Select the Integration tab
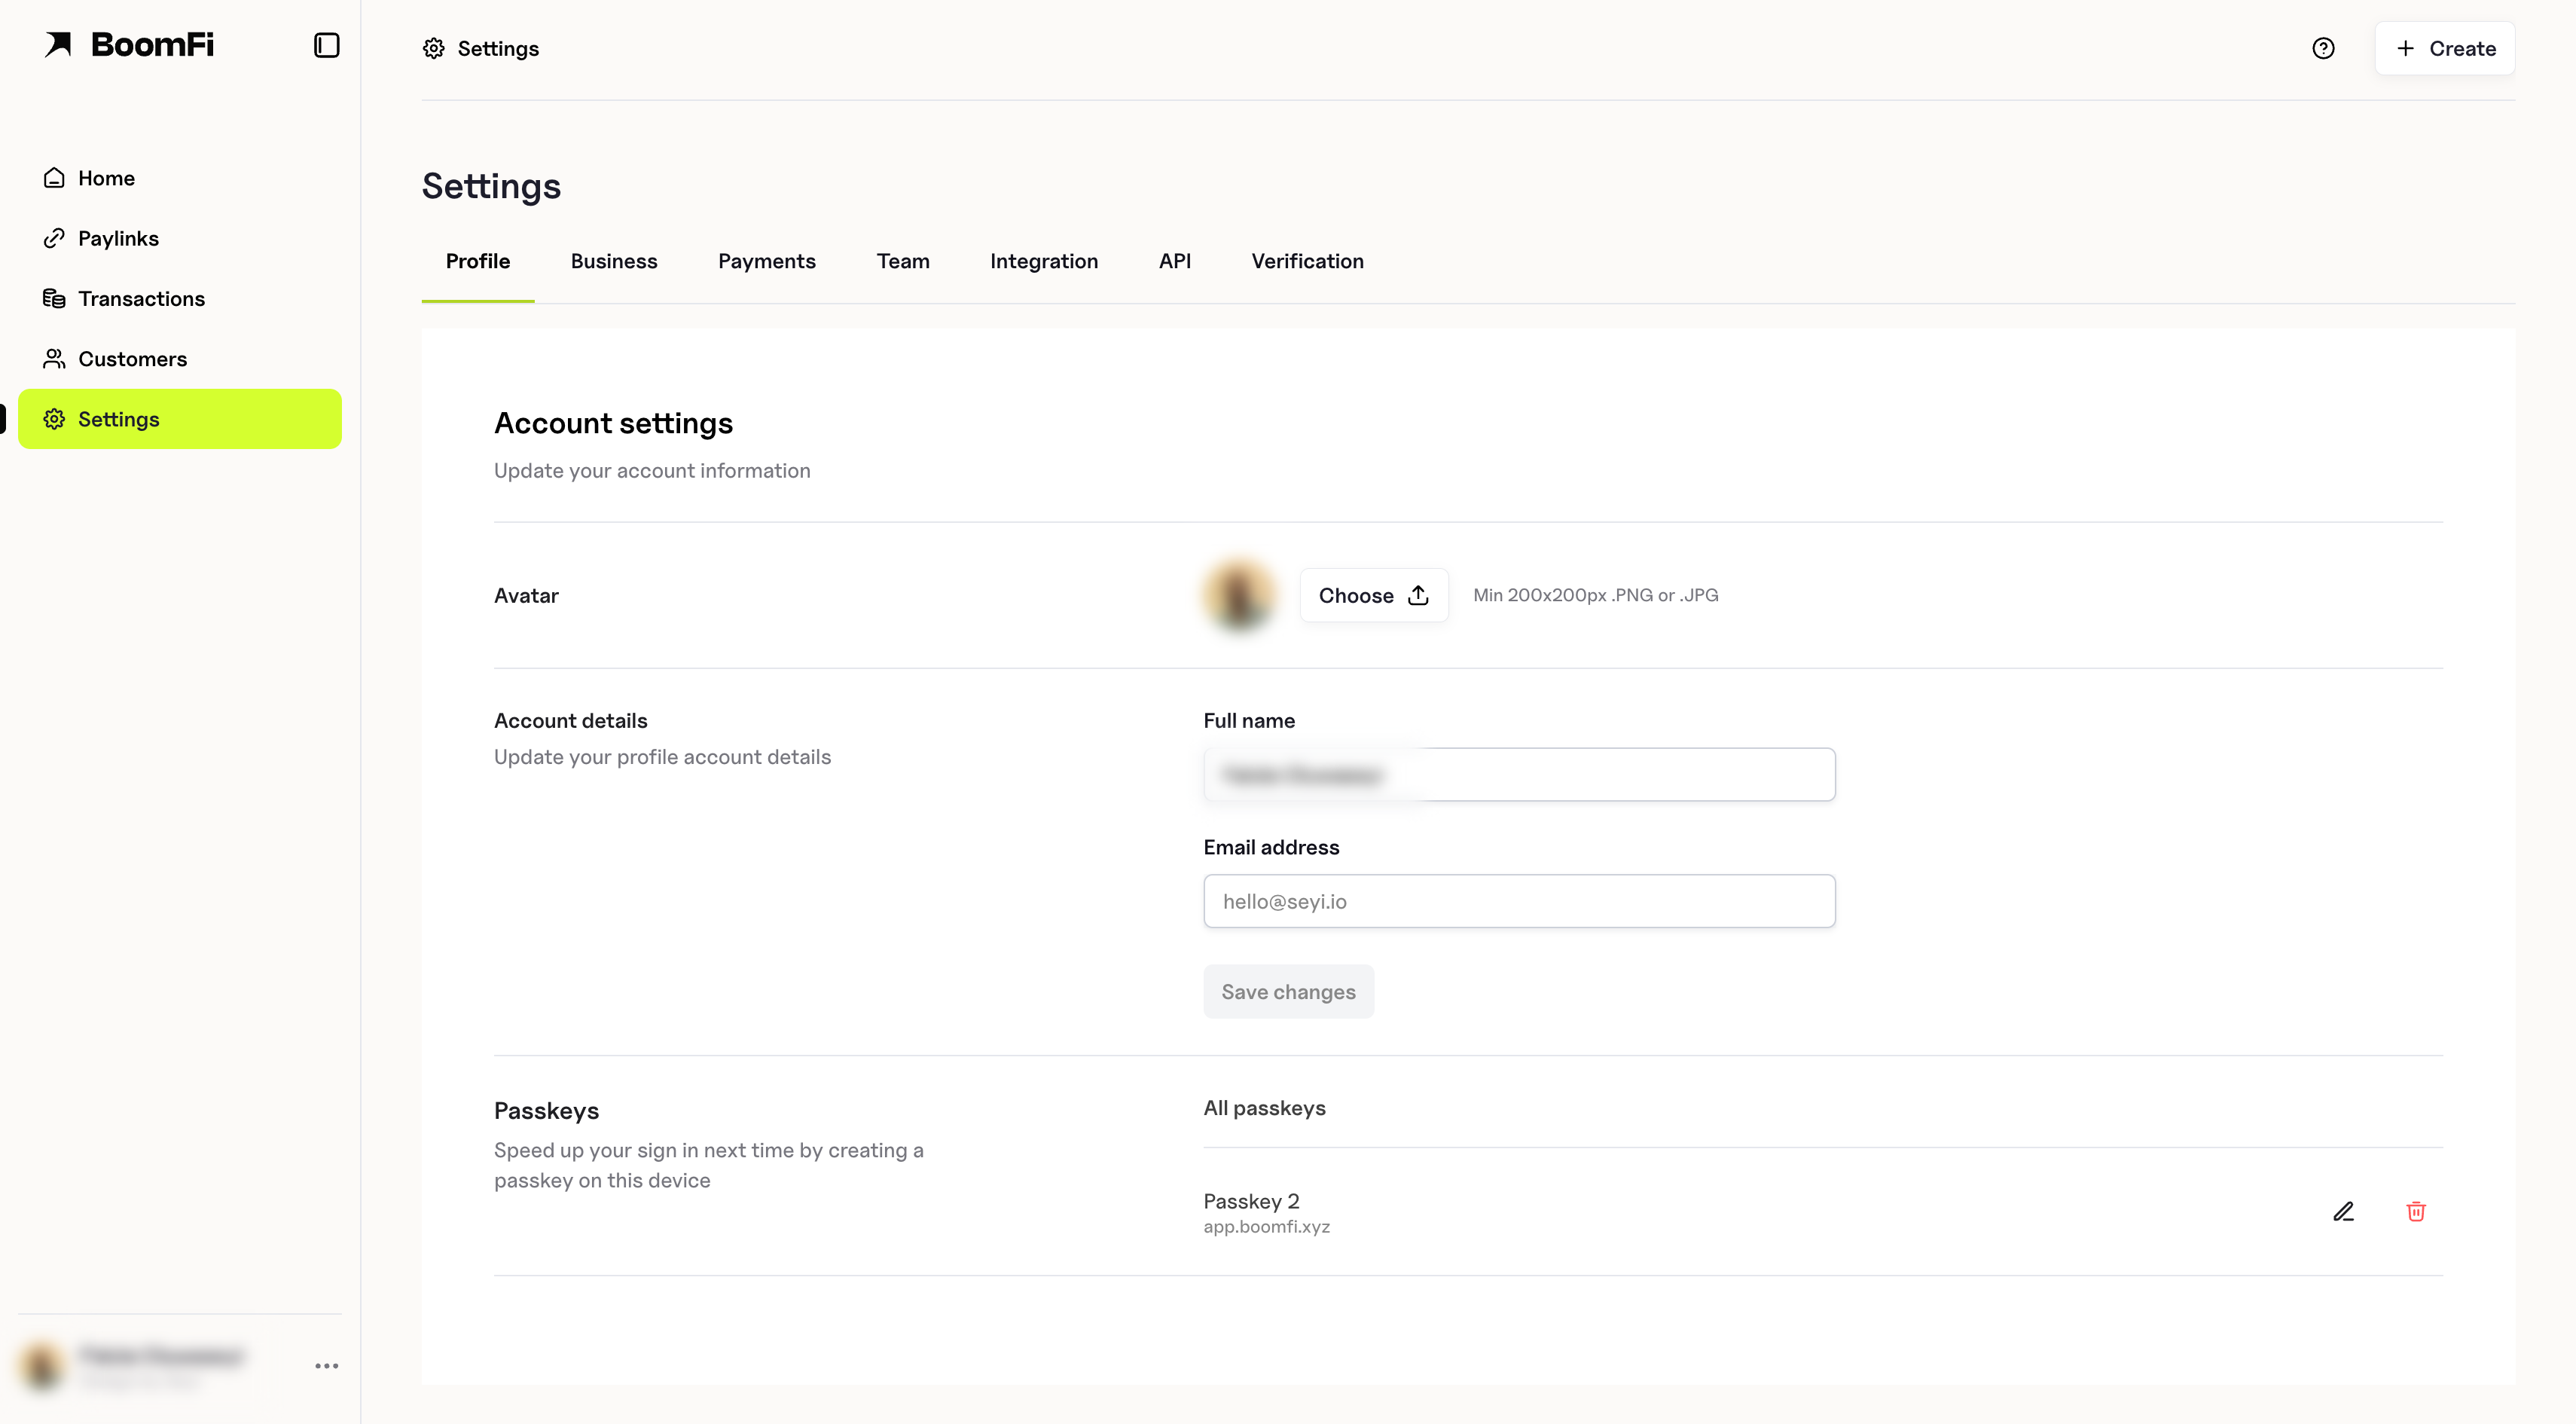The image size is (2576, 1424). 1043,261
